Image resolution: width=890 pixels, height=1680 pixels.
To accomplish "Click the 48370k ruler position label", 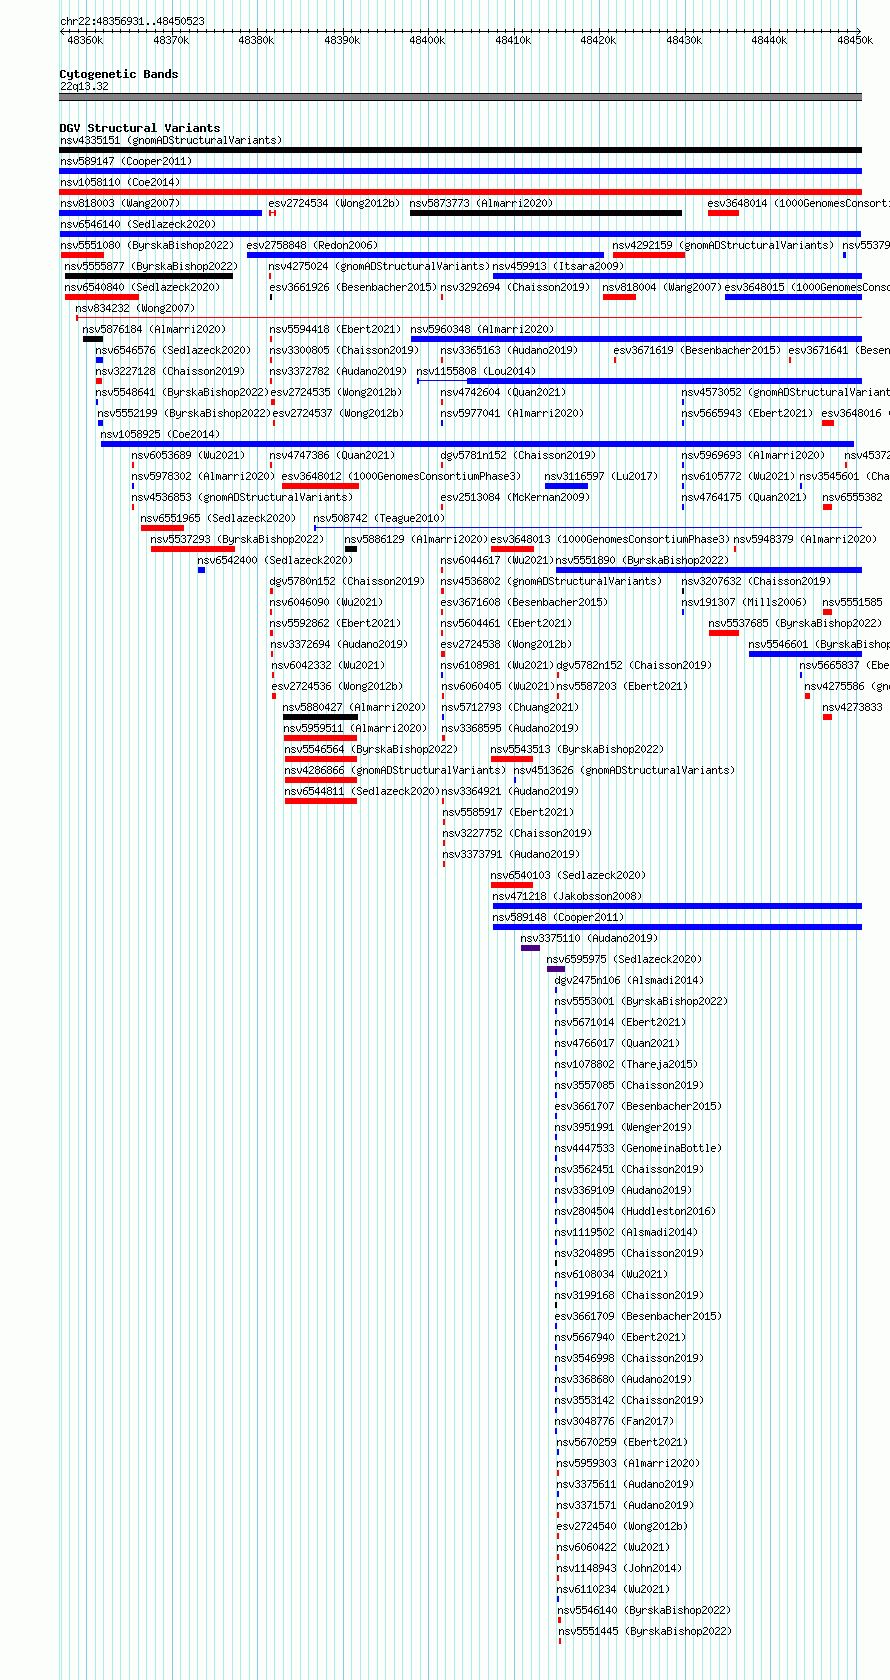I will coord(171,40).
